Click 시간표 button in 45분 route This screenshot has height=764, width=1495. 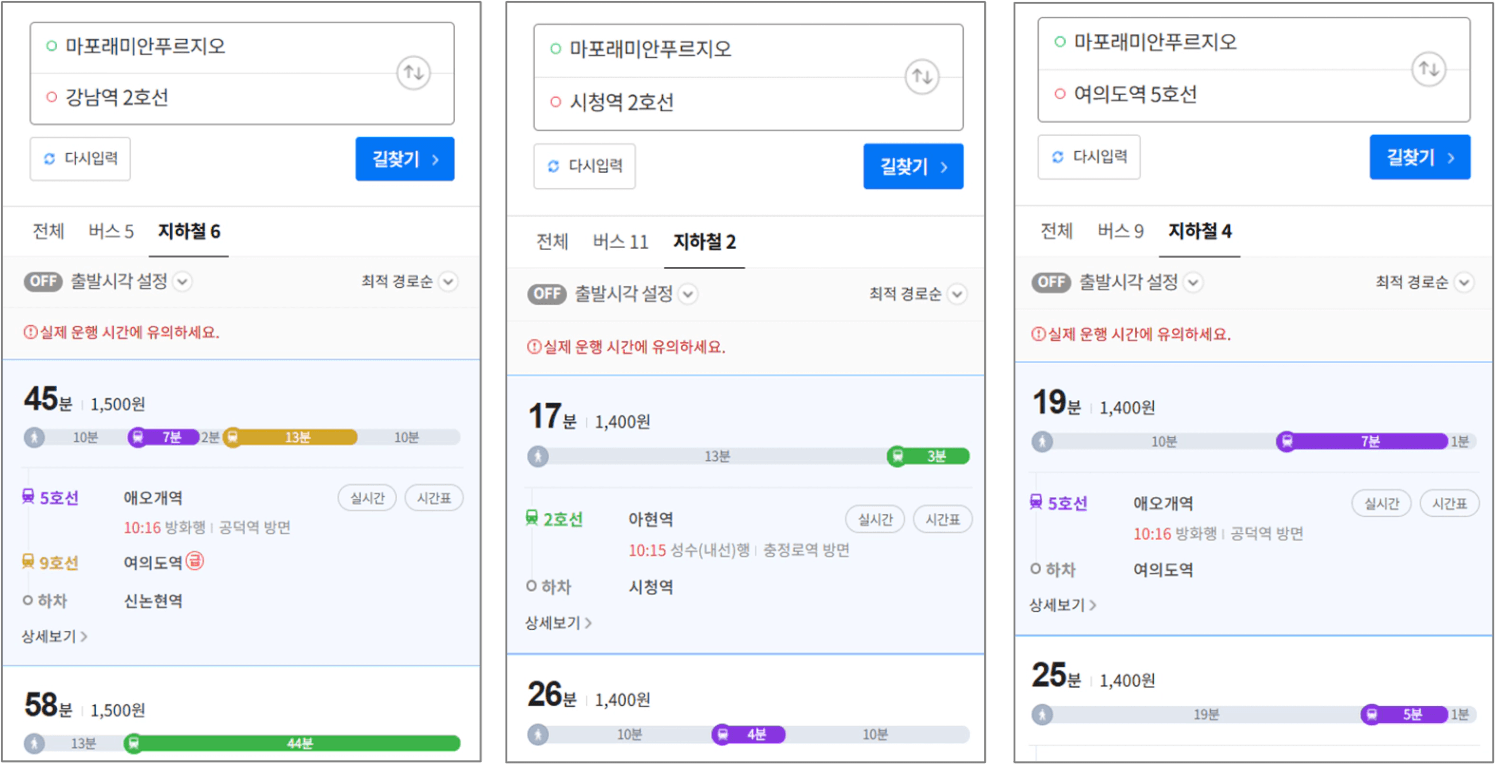tap(434, 498)
